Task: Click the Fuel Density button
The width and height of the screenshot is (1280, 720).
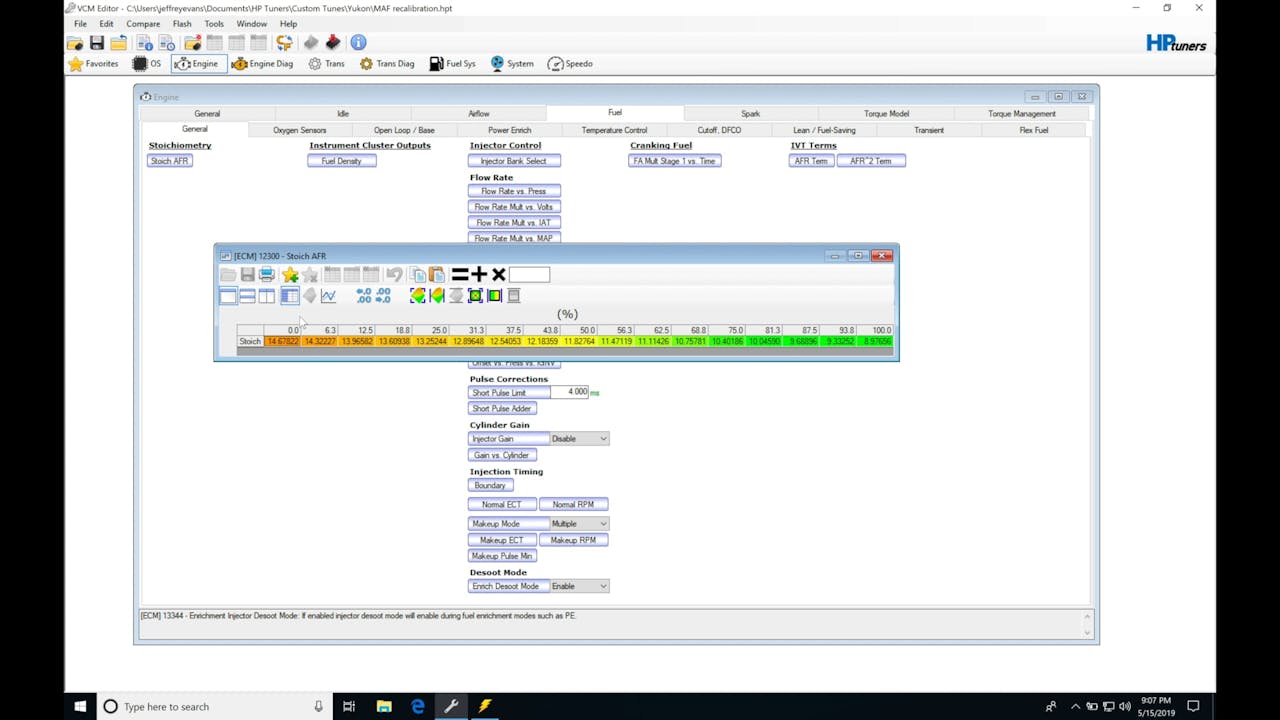Action: (341, 161)
